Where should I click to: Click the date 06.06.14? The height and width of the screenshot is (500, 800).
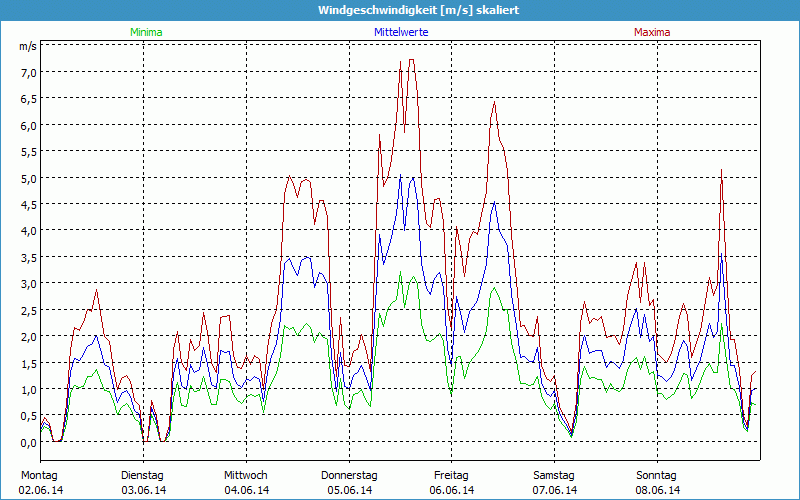click(x=452, y=490)
